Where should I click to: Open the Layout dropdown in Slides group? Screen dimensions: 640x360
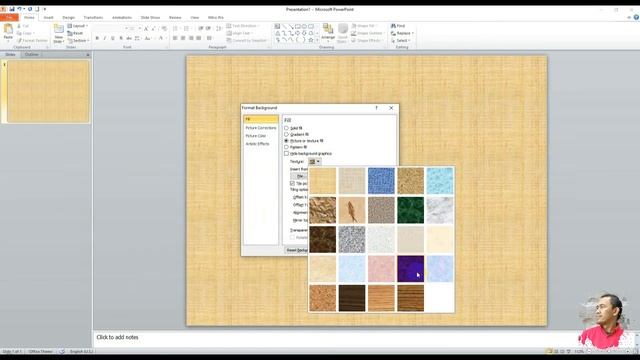(78, 26)
